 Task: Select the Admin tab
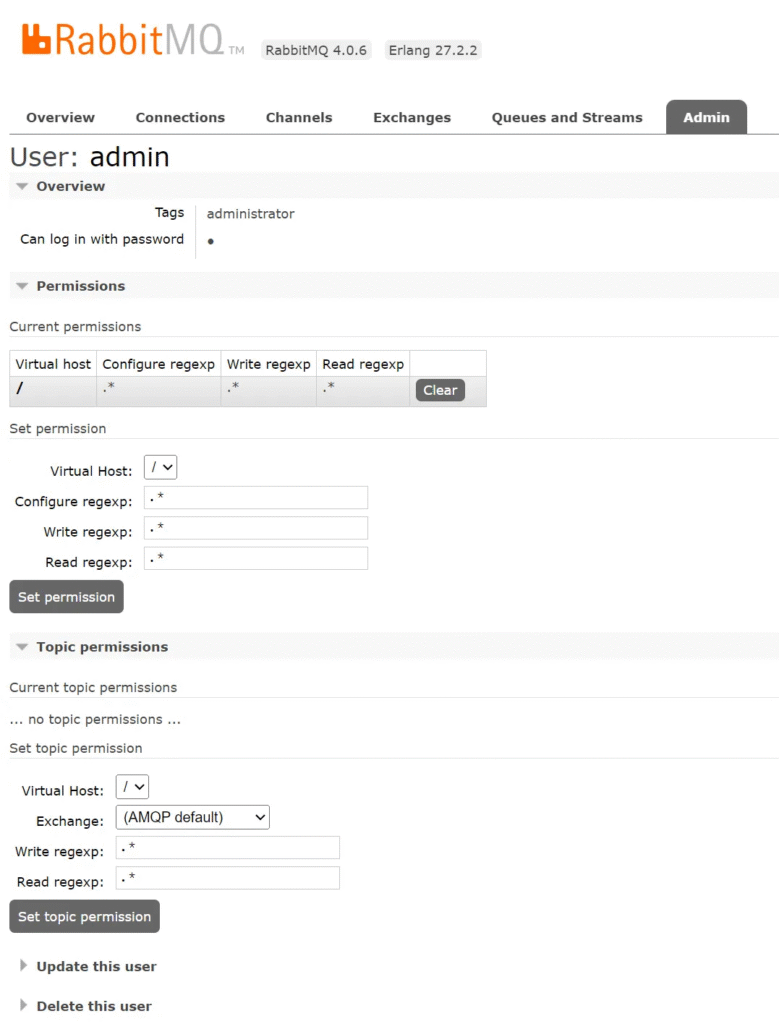click(706, 118)
